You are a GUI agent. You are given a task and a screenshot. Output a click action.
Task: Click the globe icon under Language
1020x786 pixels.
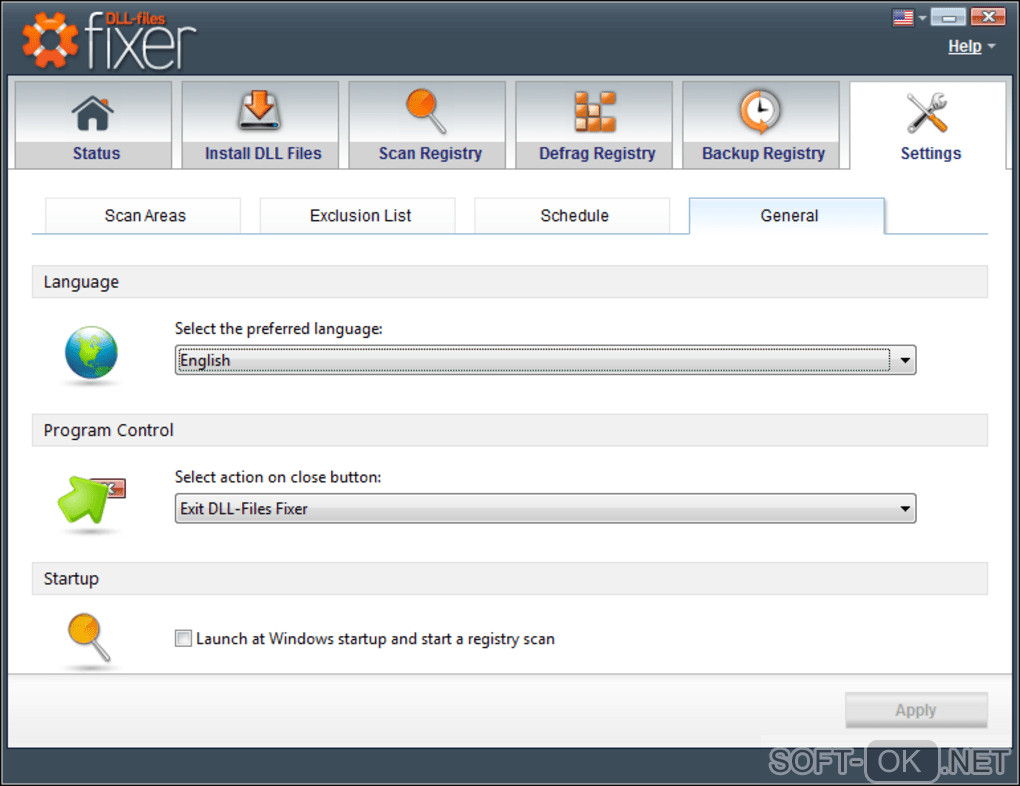point(91,353)
